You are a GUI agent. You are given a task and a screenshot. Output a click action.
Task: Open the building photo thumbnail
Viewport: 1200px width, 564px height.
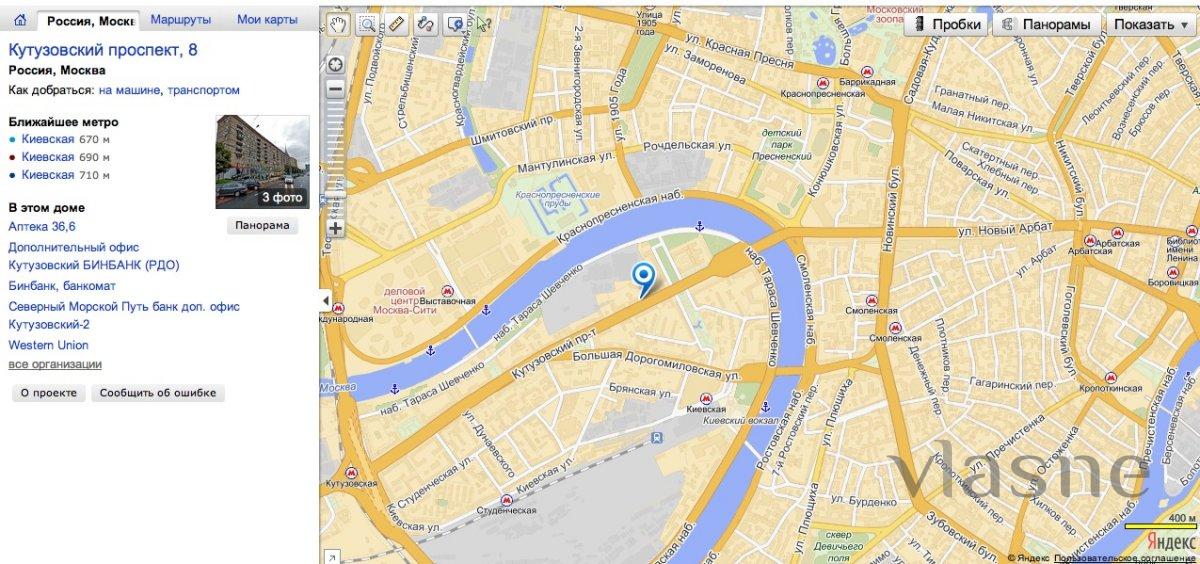click(x=262, y=162)
